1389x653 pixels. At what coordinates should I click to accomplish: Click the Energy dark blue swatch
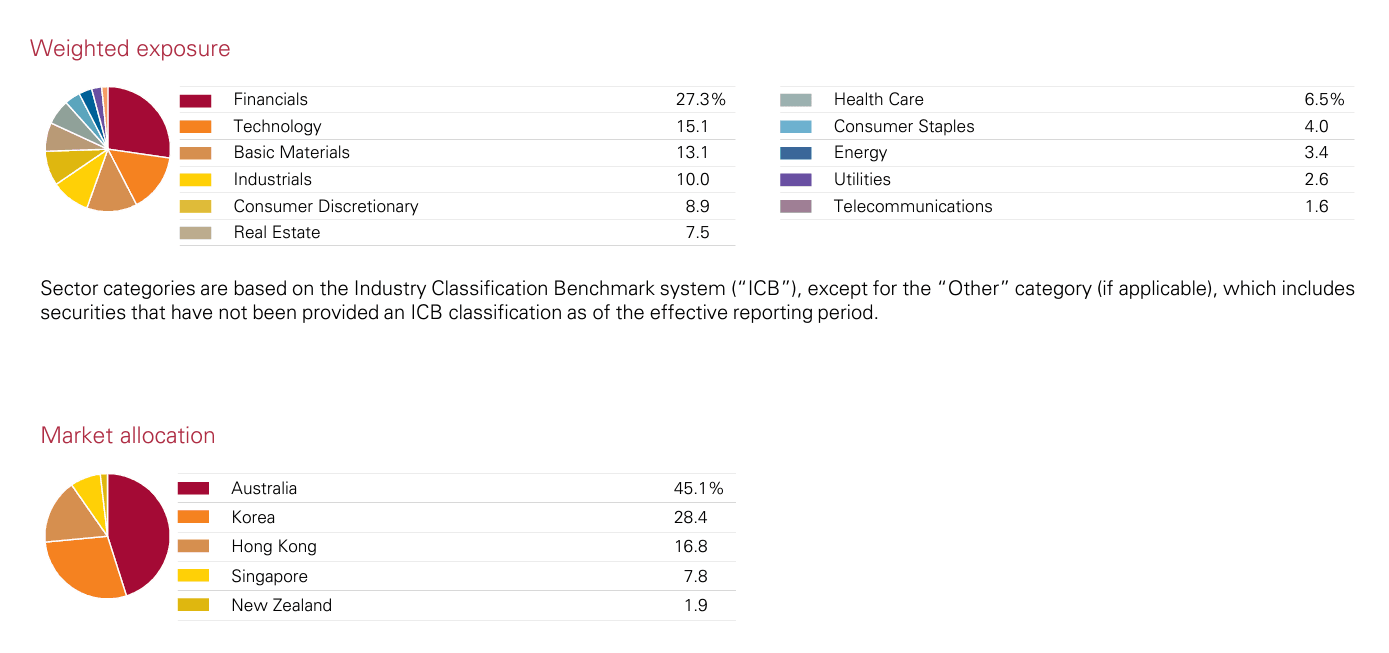coord(795,153)
